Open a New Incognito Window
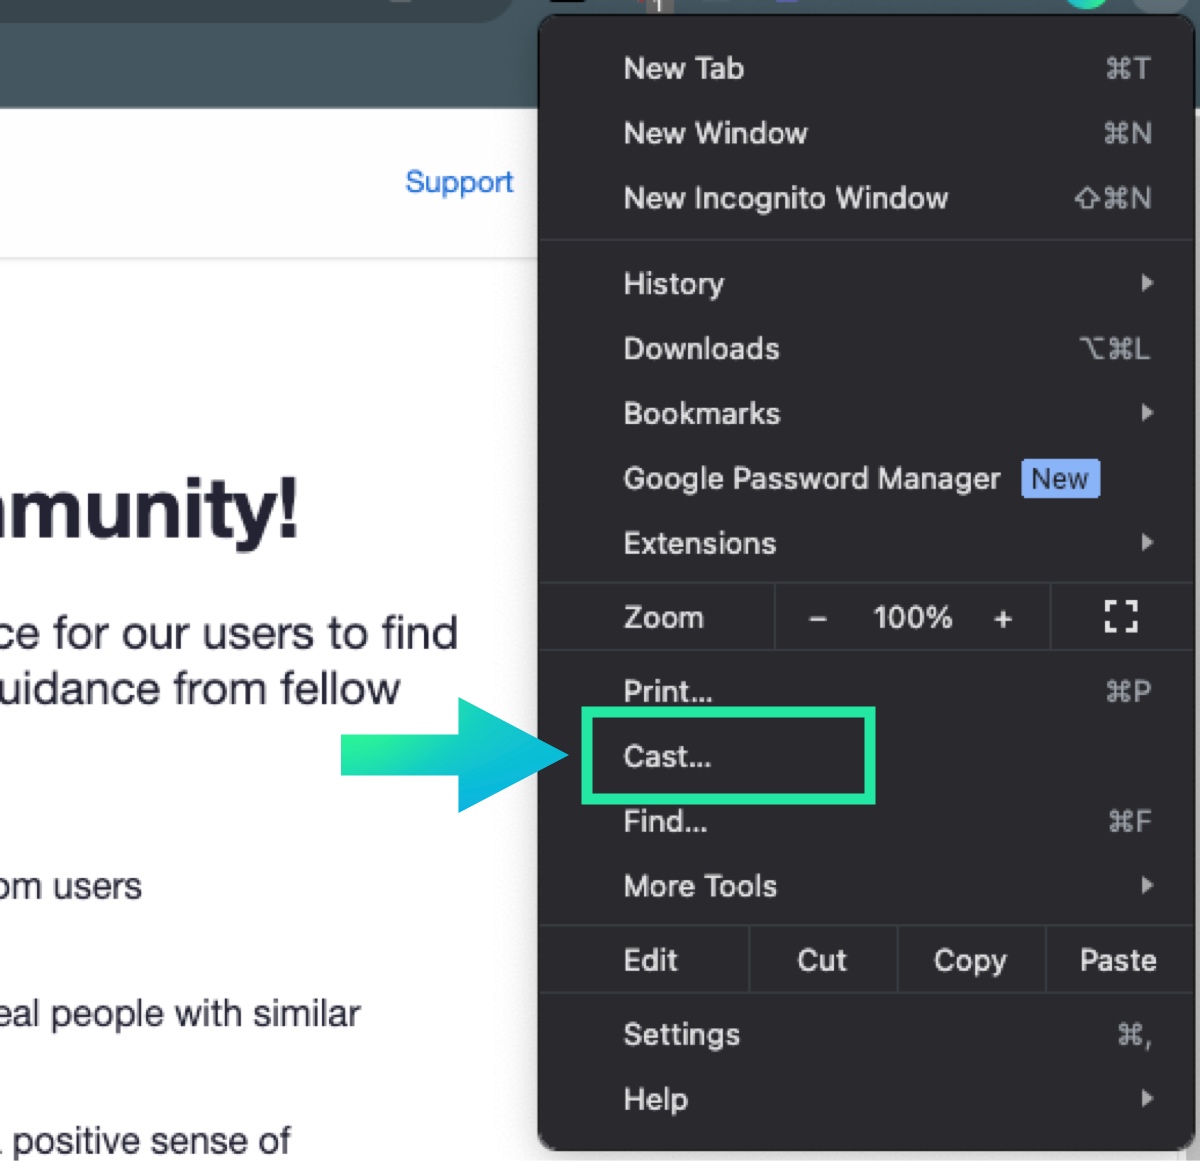Viewport: 1200px width, 1161px height. [785, 198]
